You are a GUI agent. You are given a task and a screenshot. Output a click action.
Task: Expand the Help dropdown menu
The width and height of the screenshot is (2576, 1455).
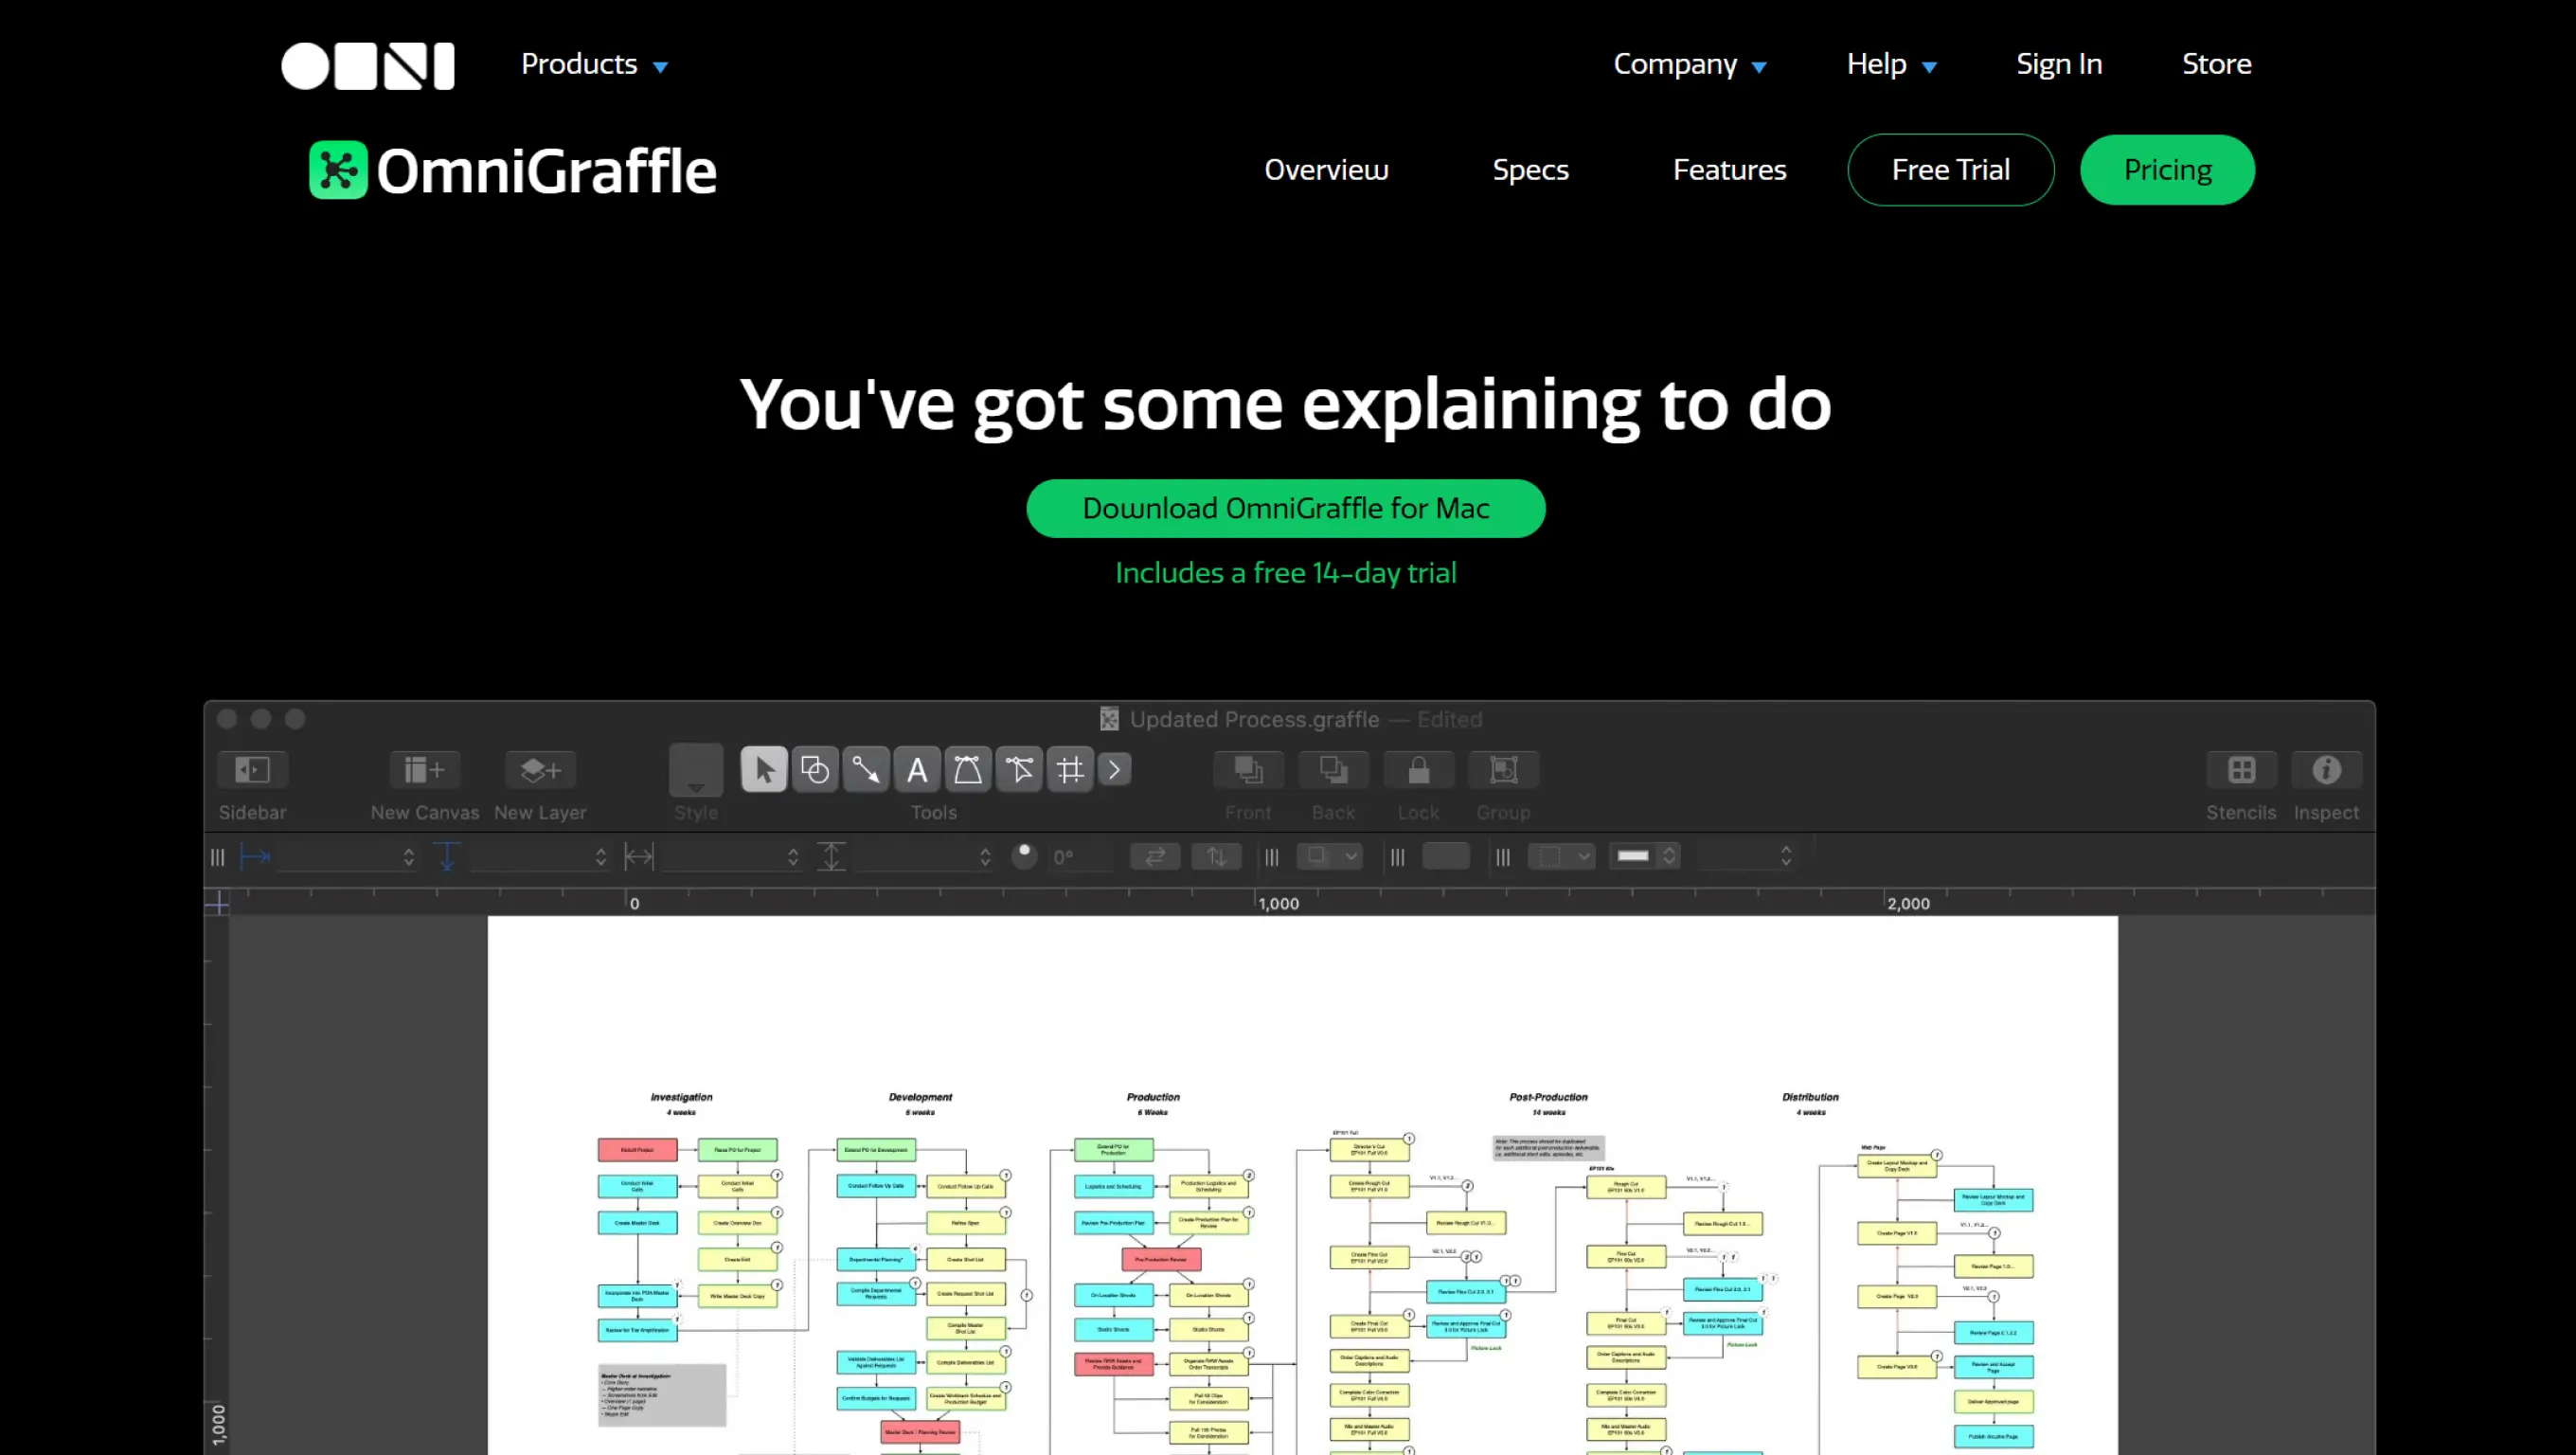(1891, 65)
